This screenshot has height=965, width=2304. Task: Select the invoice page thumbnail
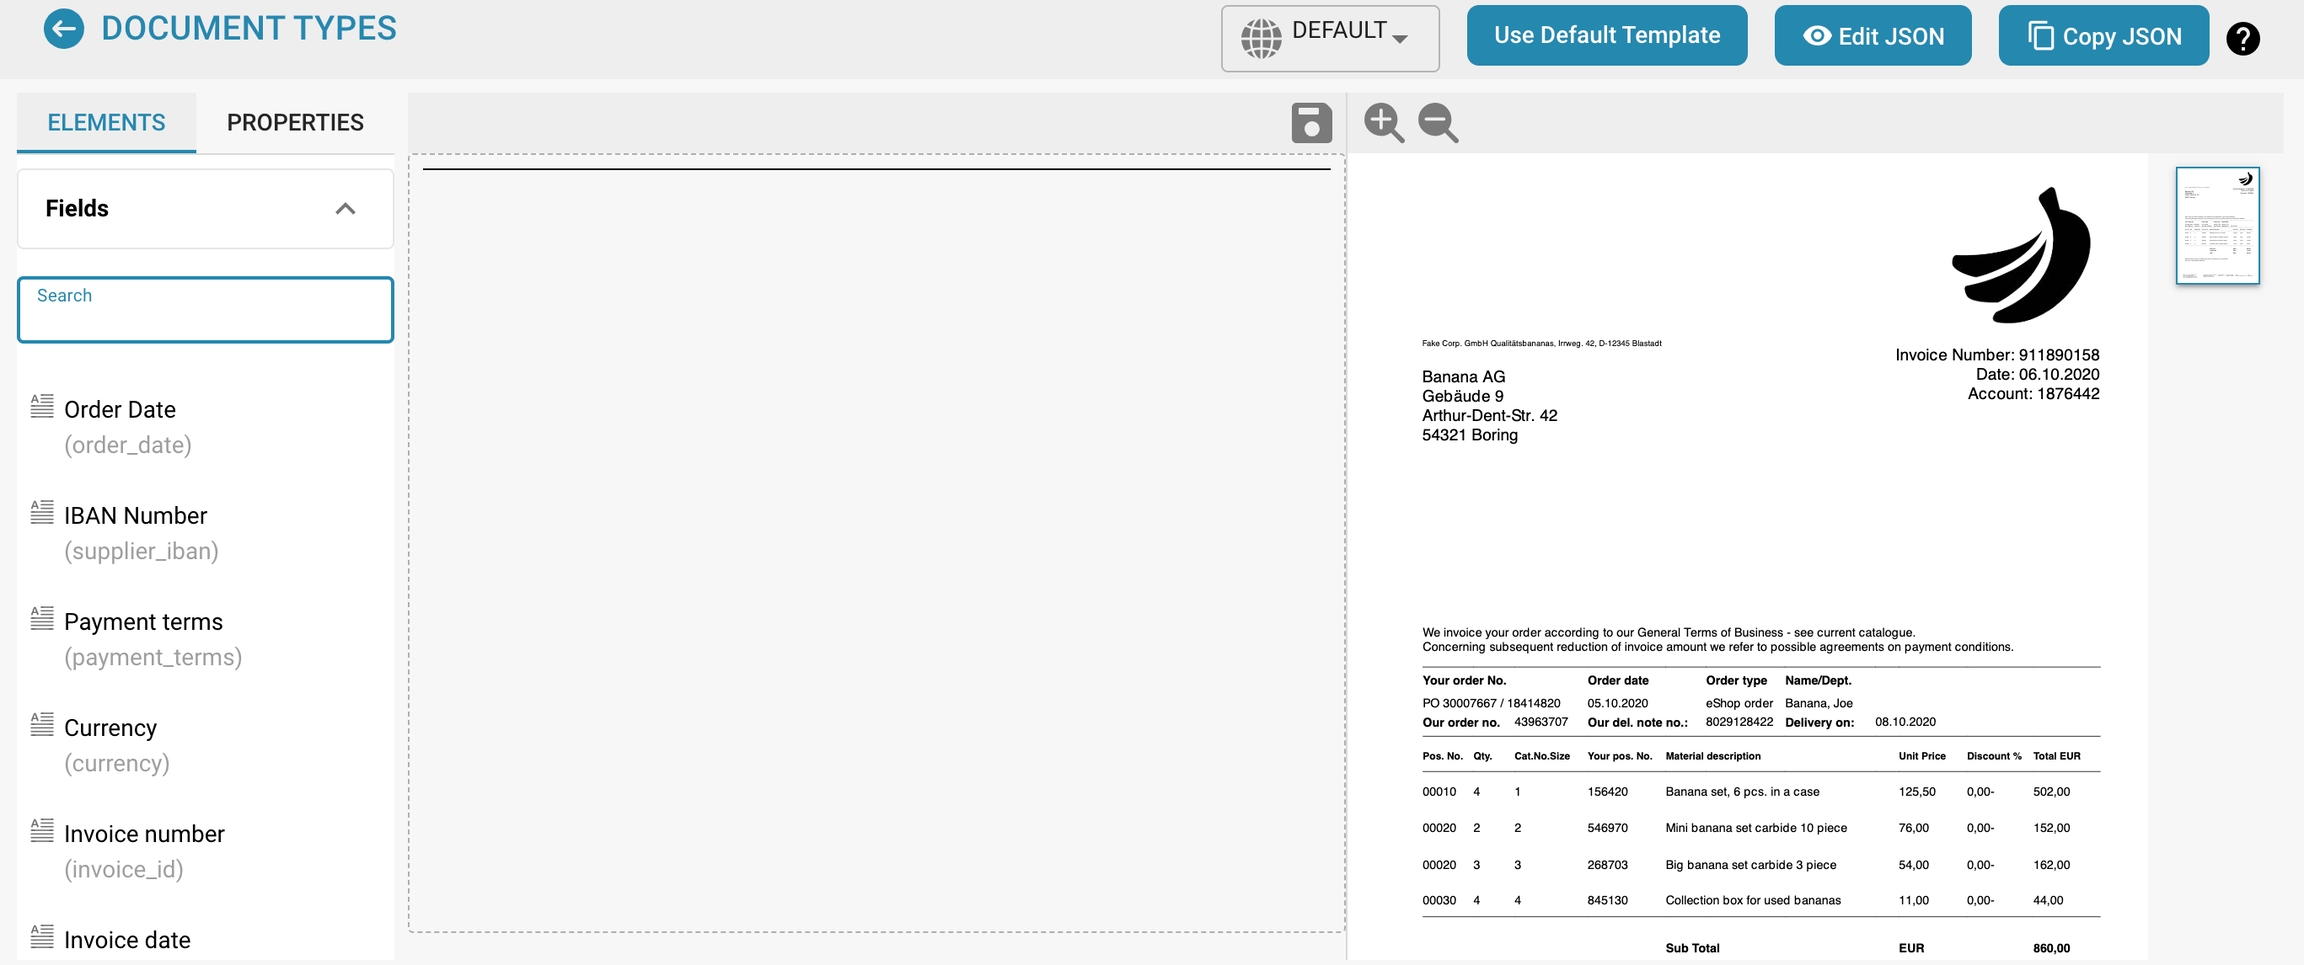pos(2217,226)
